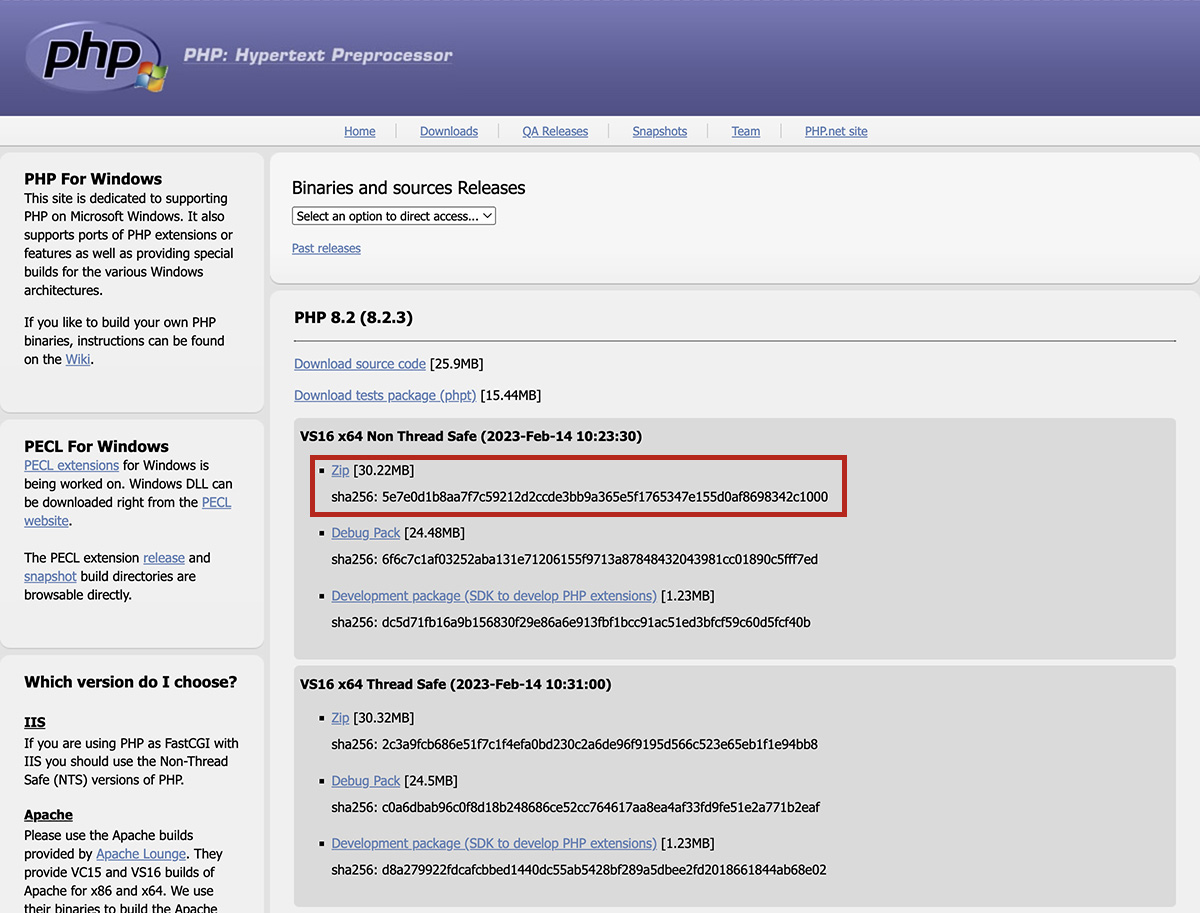The height and width of the screenshot is (913, 1200).
Task: Go to Downloads in navigation bar
Action: click(x=449, y=131)
